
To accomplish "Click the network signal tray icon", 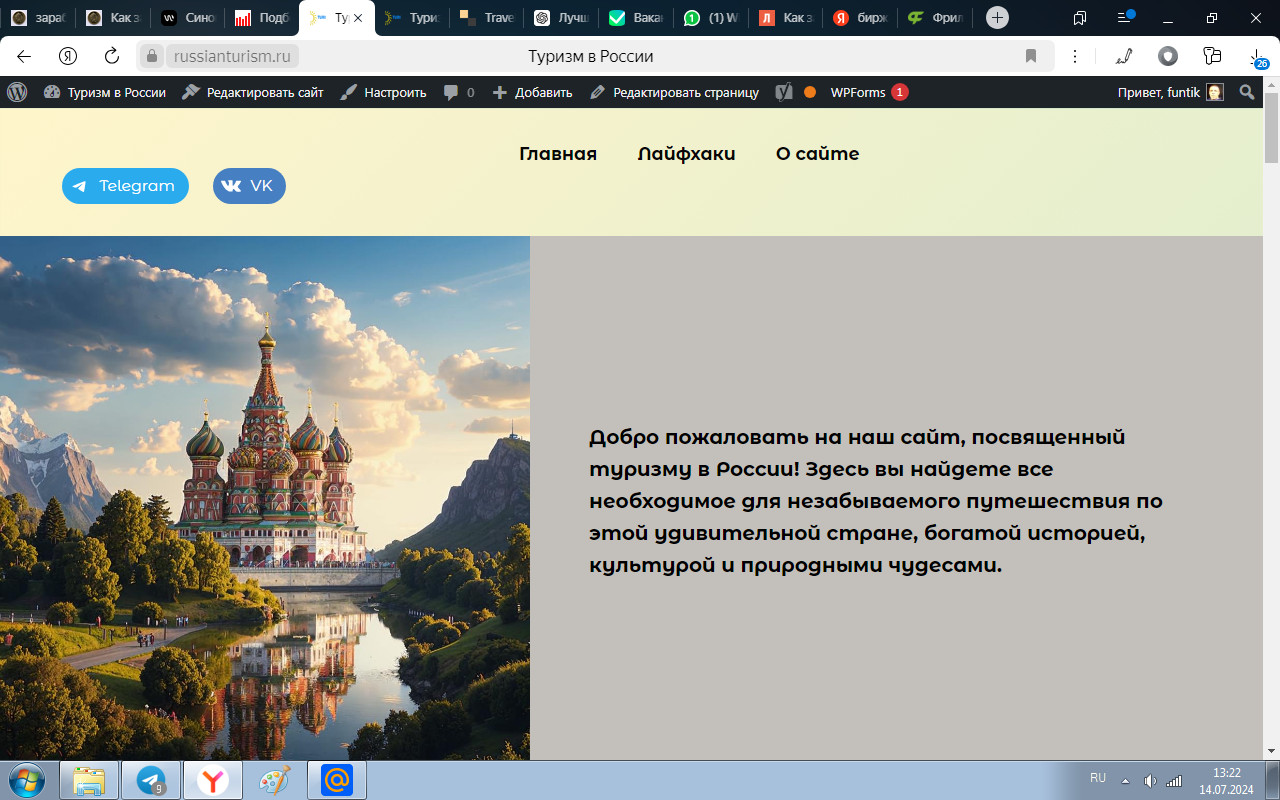I will click(1174, 780).
